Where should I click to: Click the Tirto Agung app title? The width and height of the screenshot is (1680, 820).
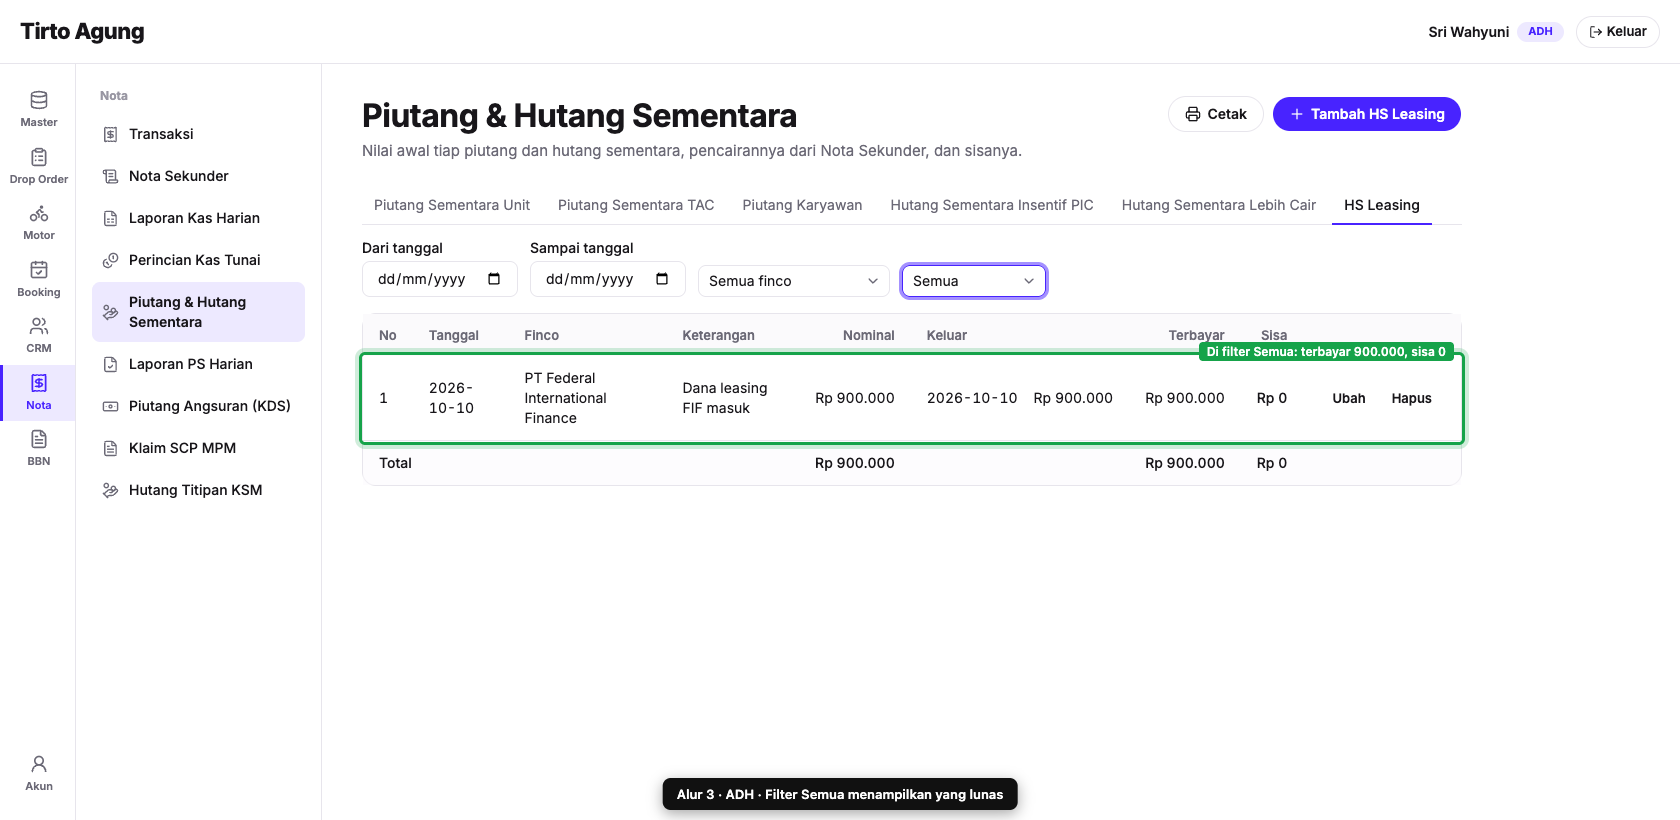pos(82,32)
